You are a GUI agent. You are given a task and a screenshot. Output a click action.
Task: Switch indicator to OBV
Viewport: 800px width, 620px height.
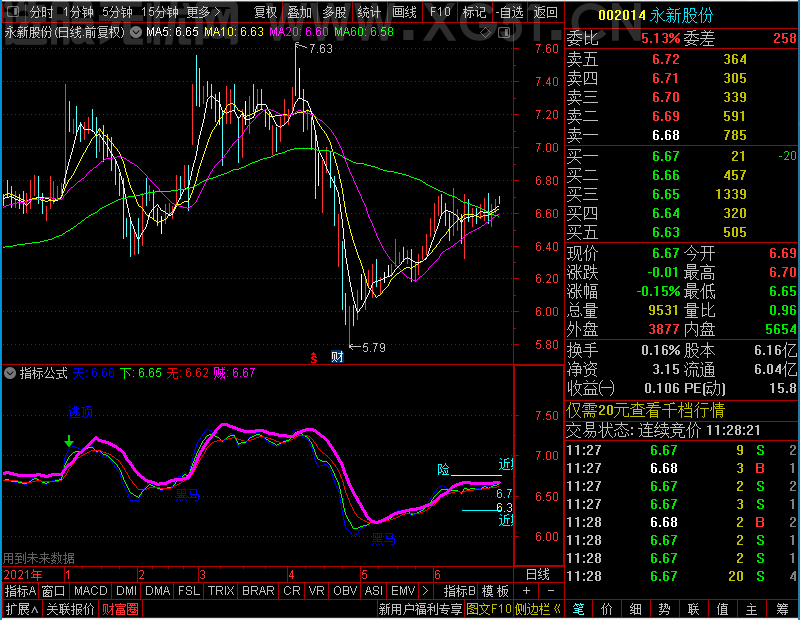pyautogui.click(x=345, y=591)
